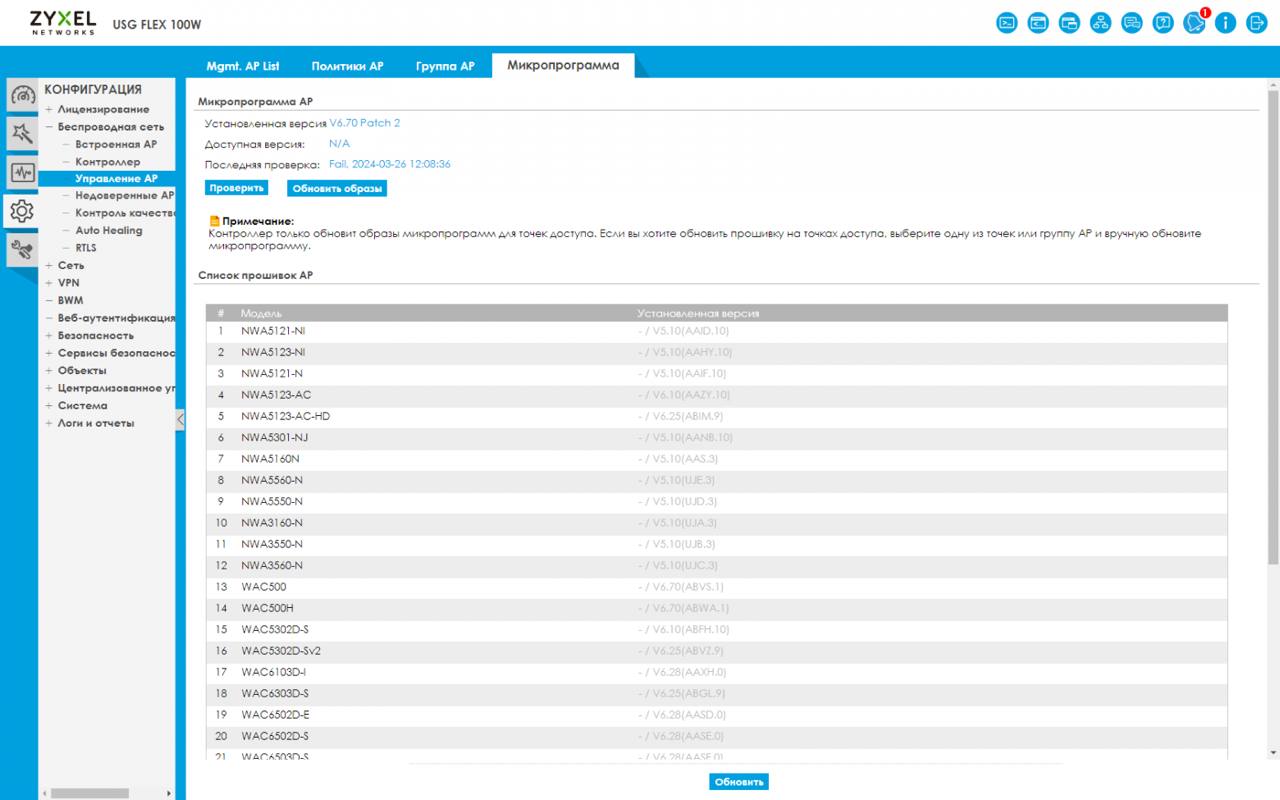Switch to the Политики AP tab
The image size is (1280, 800).
point(347,66)
